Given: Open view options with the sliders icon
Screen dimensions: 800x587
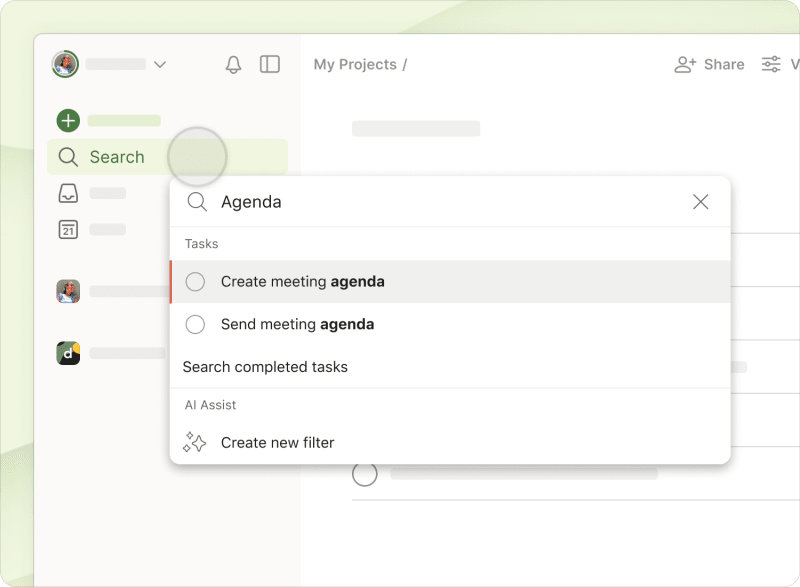Looking at the screenshot, I should (x=771, y=64).
